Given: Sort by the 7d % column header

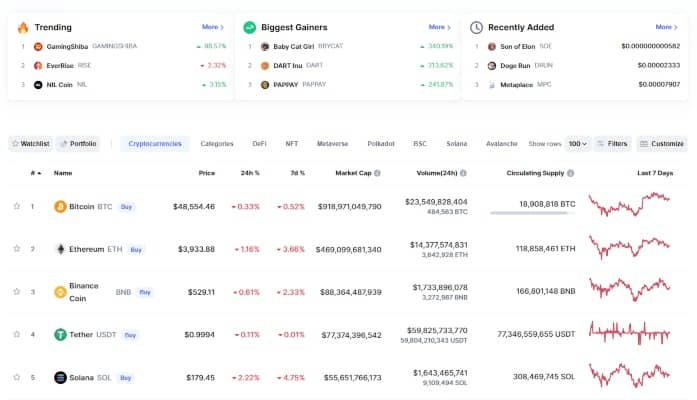Looking at the screenshot, I should [297, 173].
